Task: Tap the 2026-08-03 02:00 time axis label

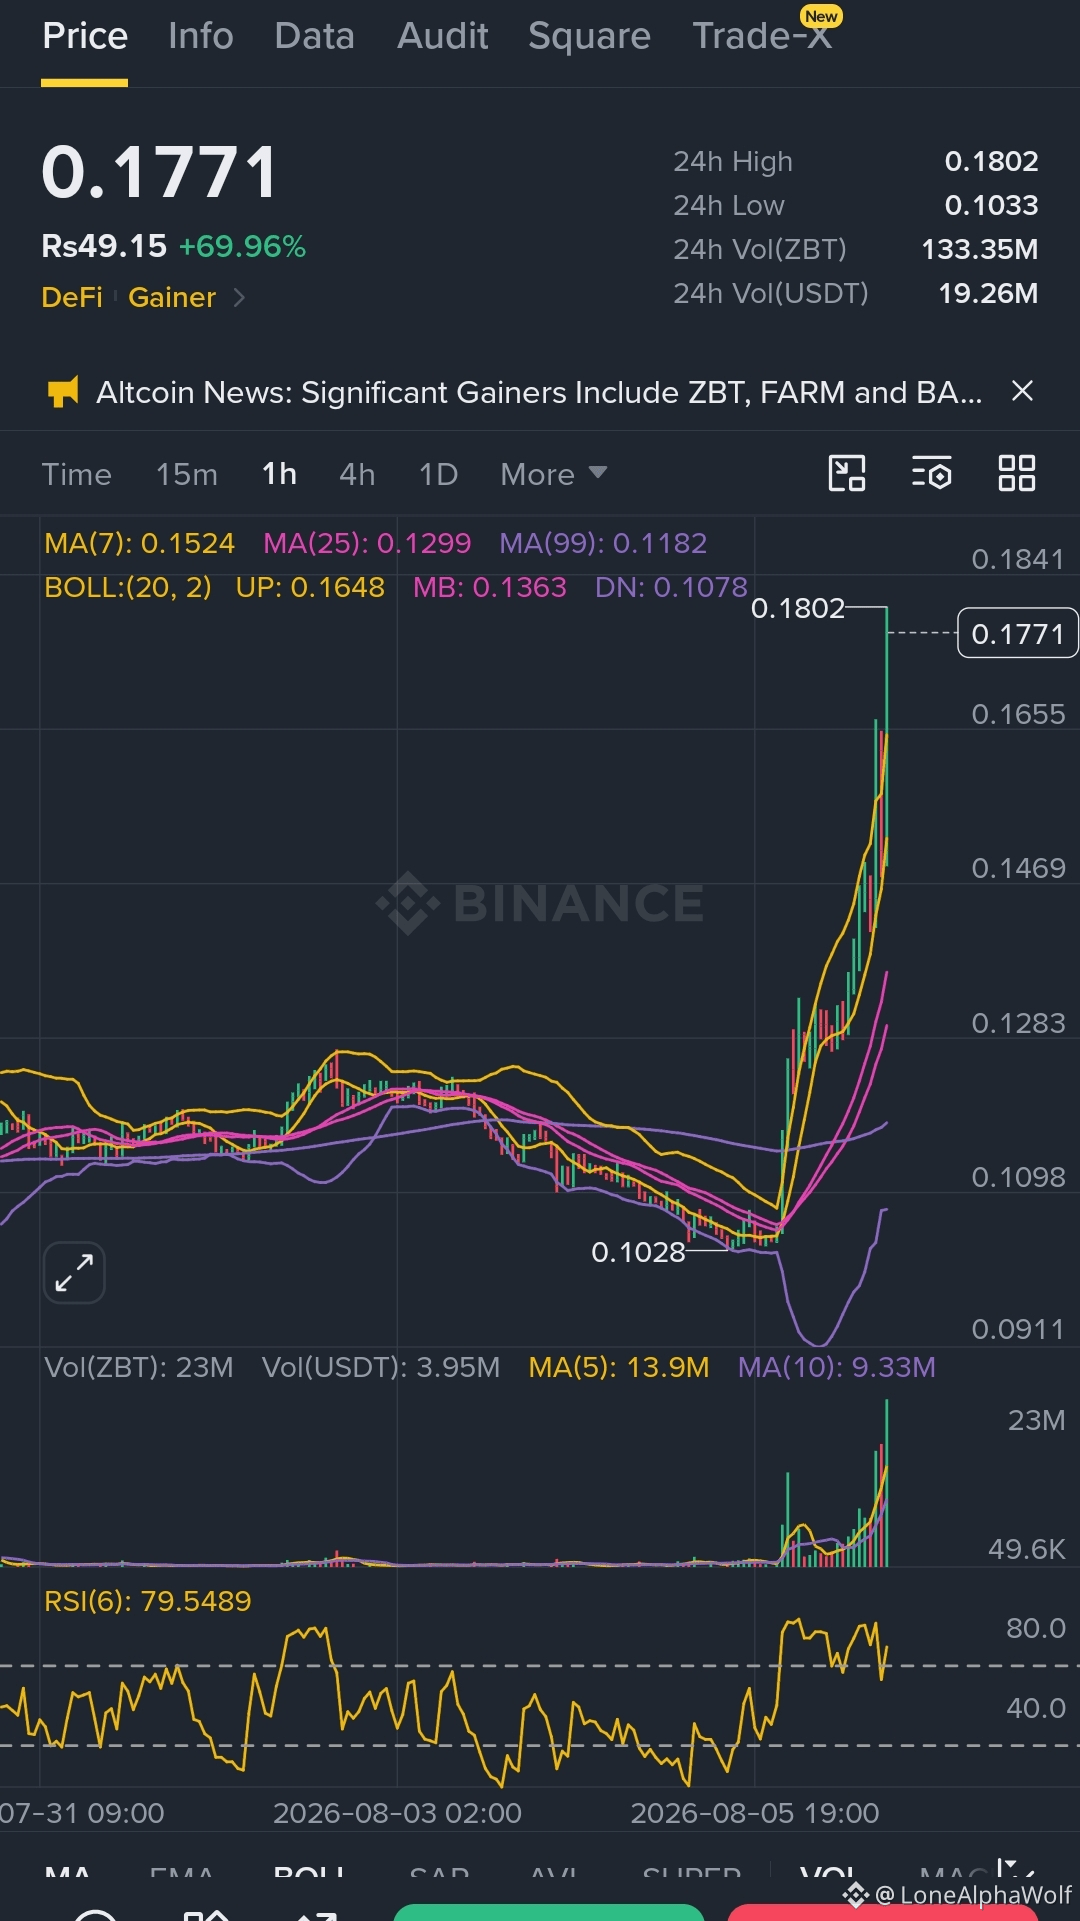Action: pos(397,1813)
